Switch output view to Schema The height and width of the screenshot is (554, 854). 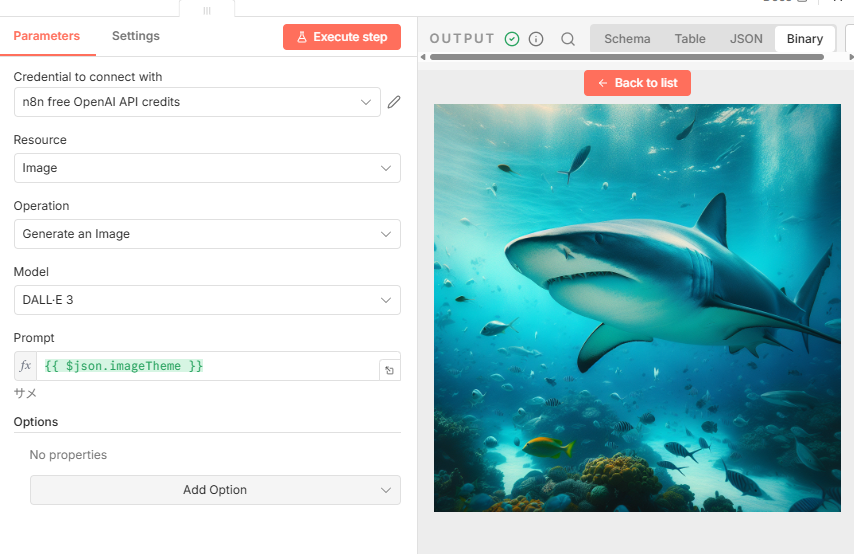click(x=627, y=39)
